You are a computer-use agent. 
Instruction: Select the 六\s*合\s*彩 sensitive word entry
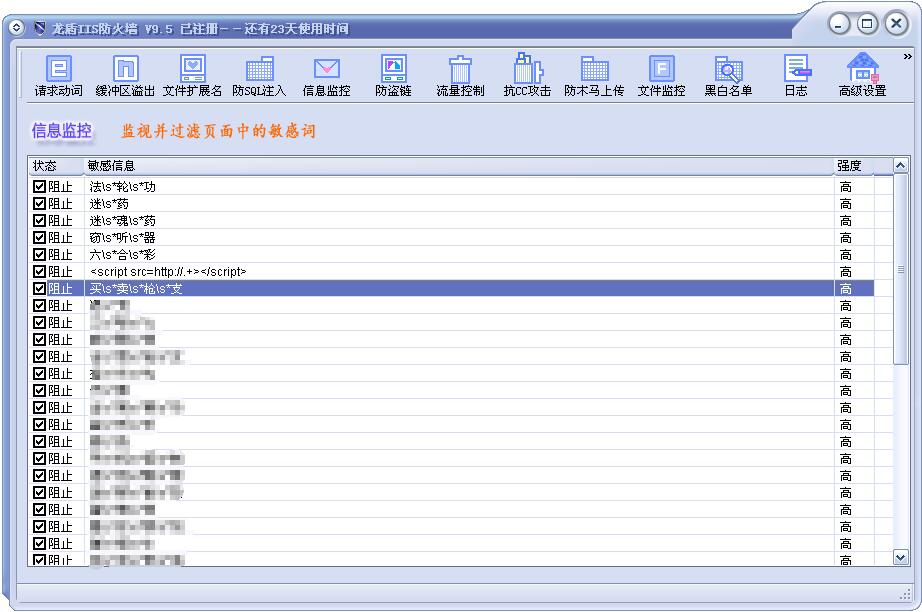[122, 255]
